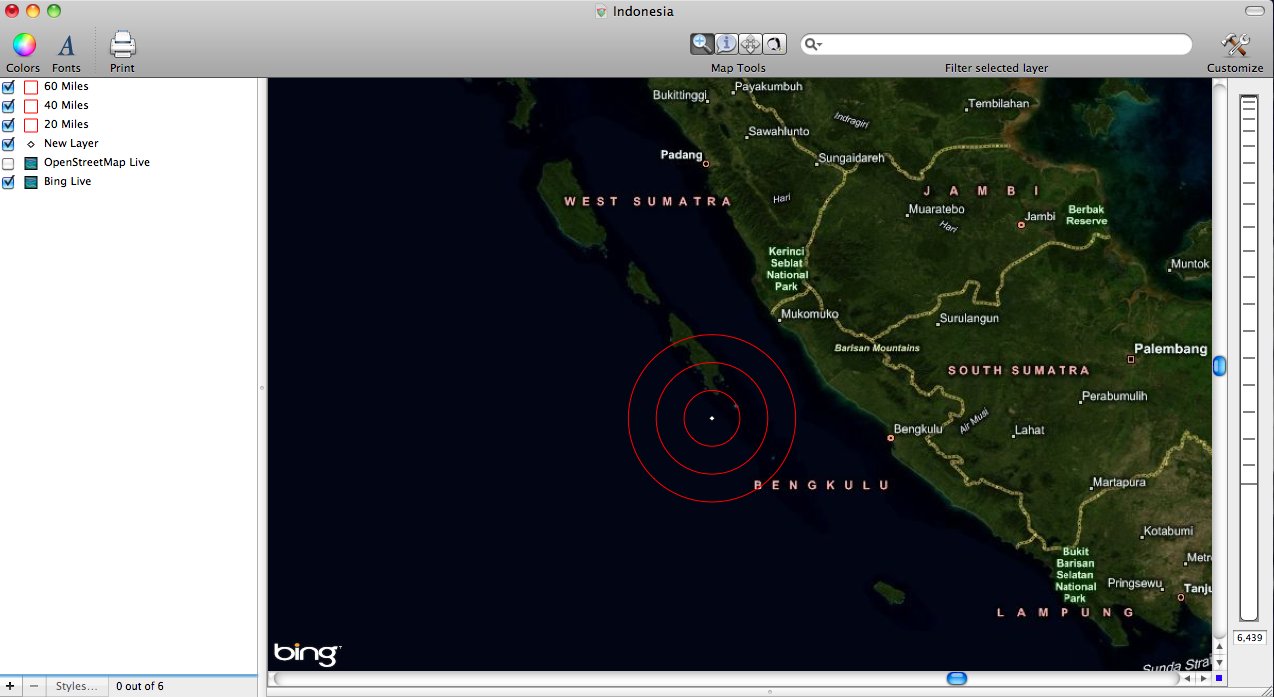
Task: Select the 20 Miles layer name
Action: click(x=67, y=124)
